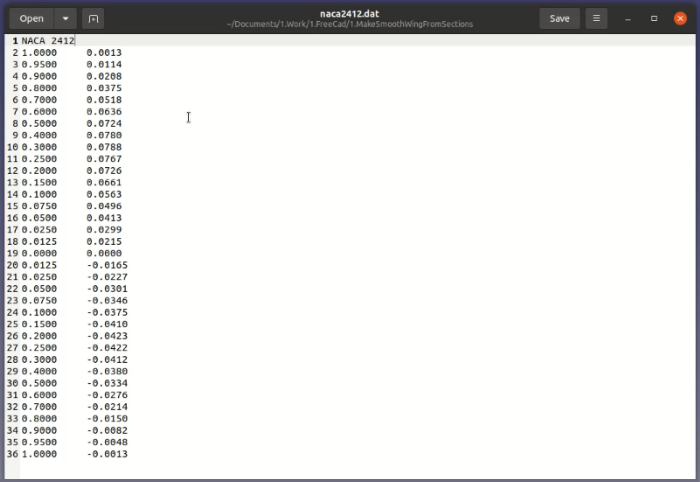Click the Open button
Image resolution: width=700 pixels, height=482 pixels.
(x=32, y=19)
